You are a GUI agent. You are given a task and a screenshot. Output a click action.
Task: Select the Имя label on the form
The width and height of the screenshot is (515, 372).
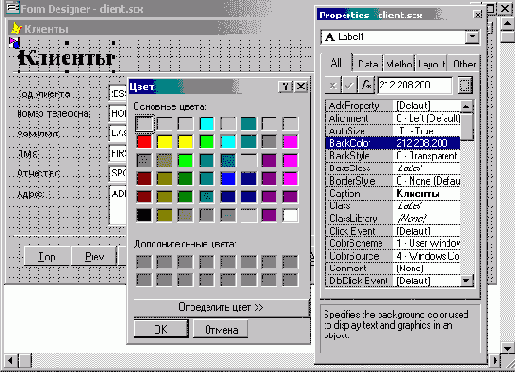(x=28, y=154)
